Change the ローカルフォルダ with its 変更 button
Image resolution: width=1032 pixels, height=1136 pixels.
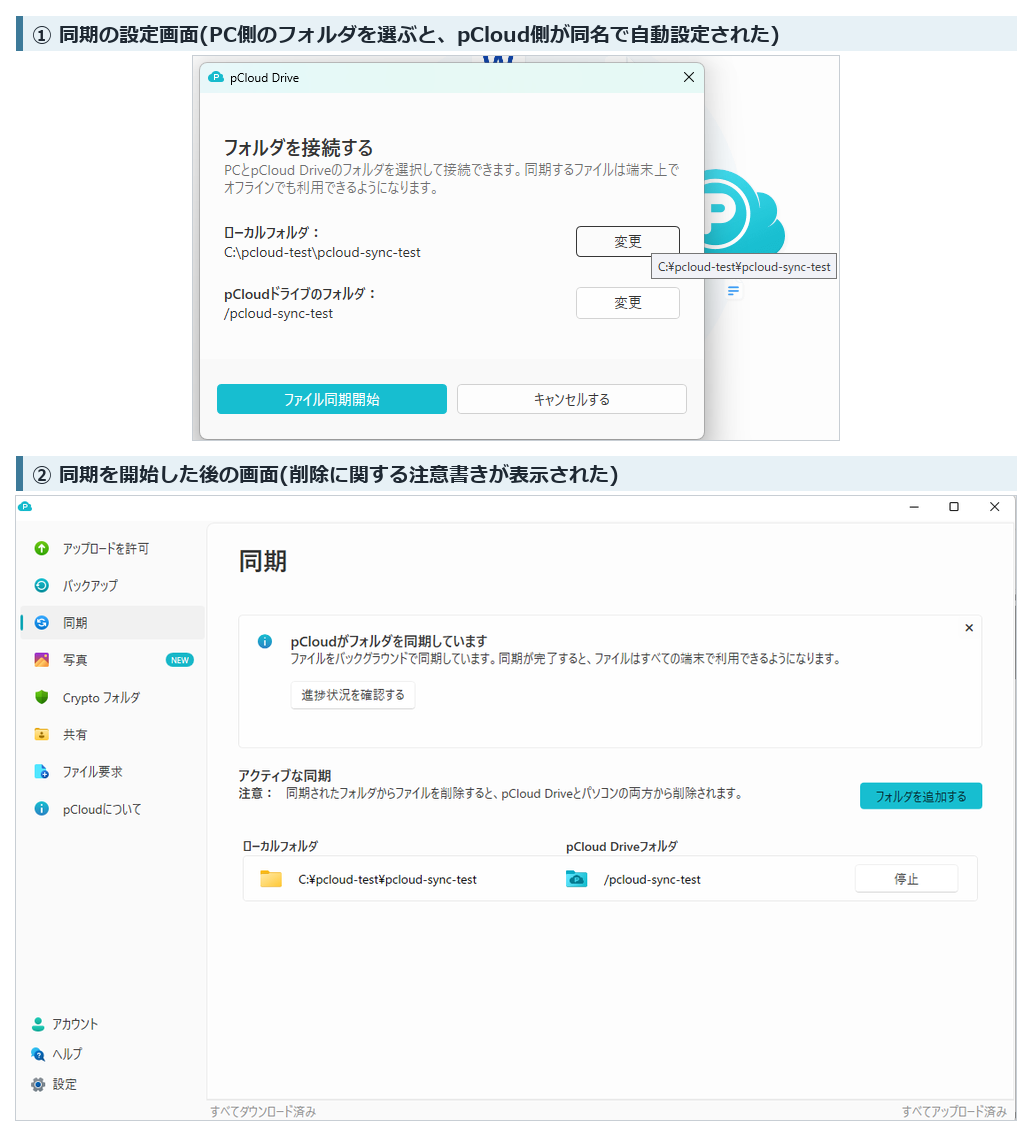[628, 241]
